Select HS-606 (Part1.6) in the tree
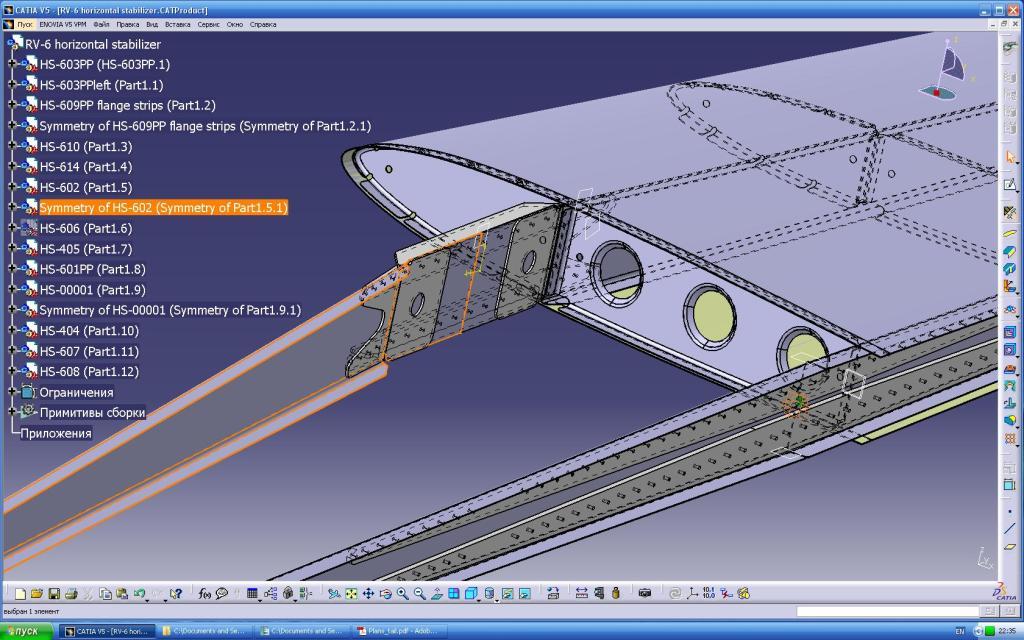Image resolution: width=1024 pixels, height=640 pixels. pyautogui.click(x=85, y=228)
